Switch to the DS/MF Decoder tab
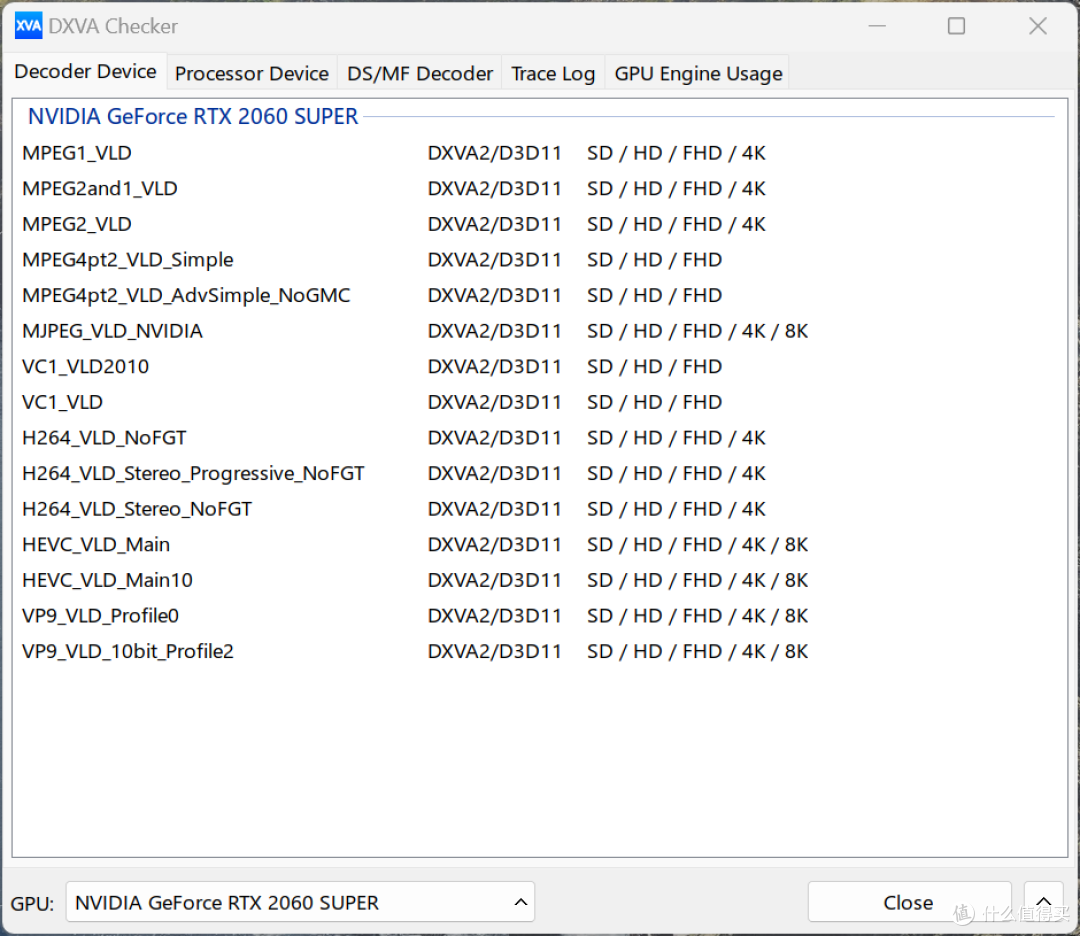Viewport: 1080px width, 936px height. [x=420, y=73]
